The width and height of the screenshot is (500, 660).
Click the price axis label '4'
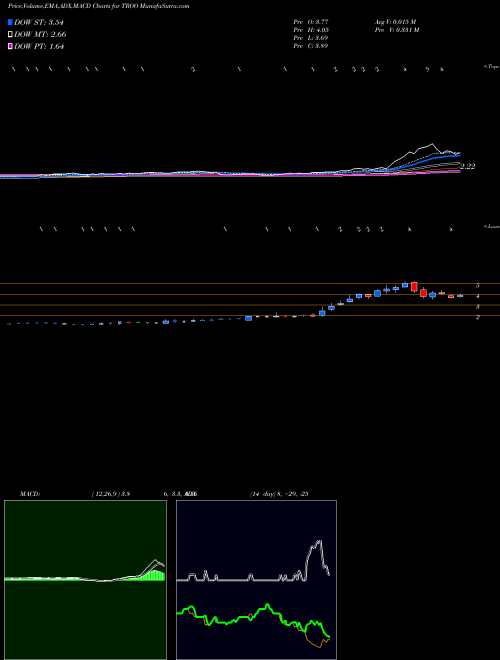(x=477, y=296)
